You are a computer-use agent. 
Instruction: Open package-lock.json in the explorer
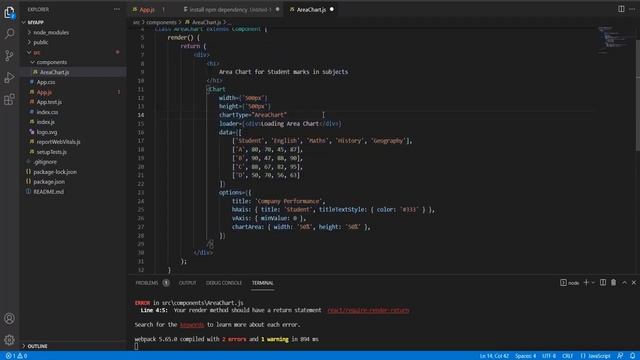click(x=55, y=172)
